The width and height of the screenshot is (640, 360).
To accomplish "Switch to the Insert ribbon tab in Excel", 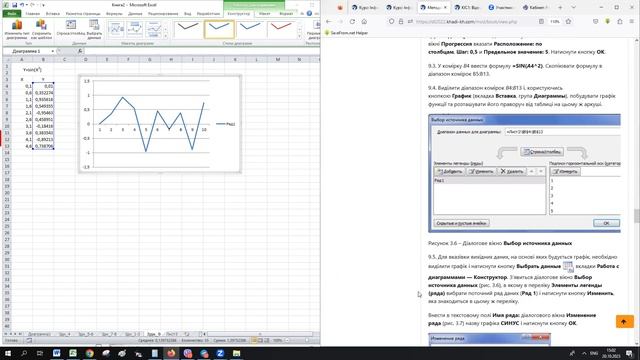I will (53, 13).
